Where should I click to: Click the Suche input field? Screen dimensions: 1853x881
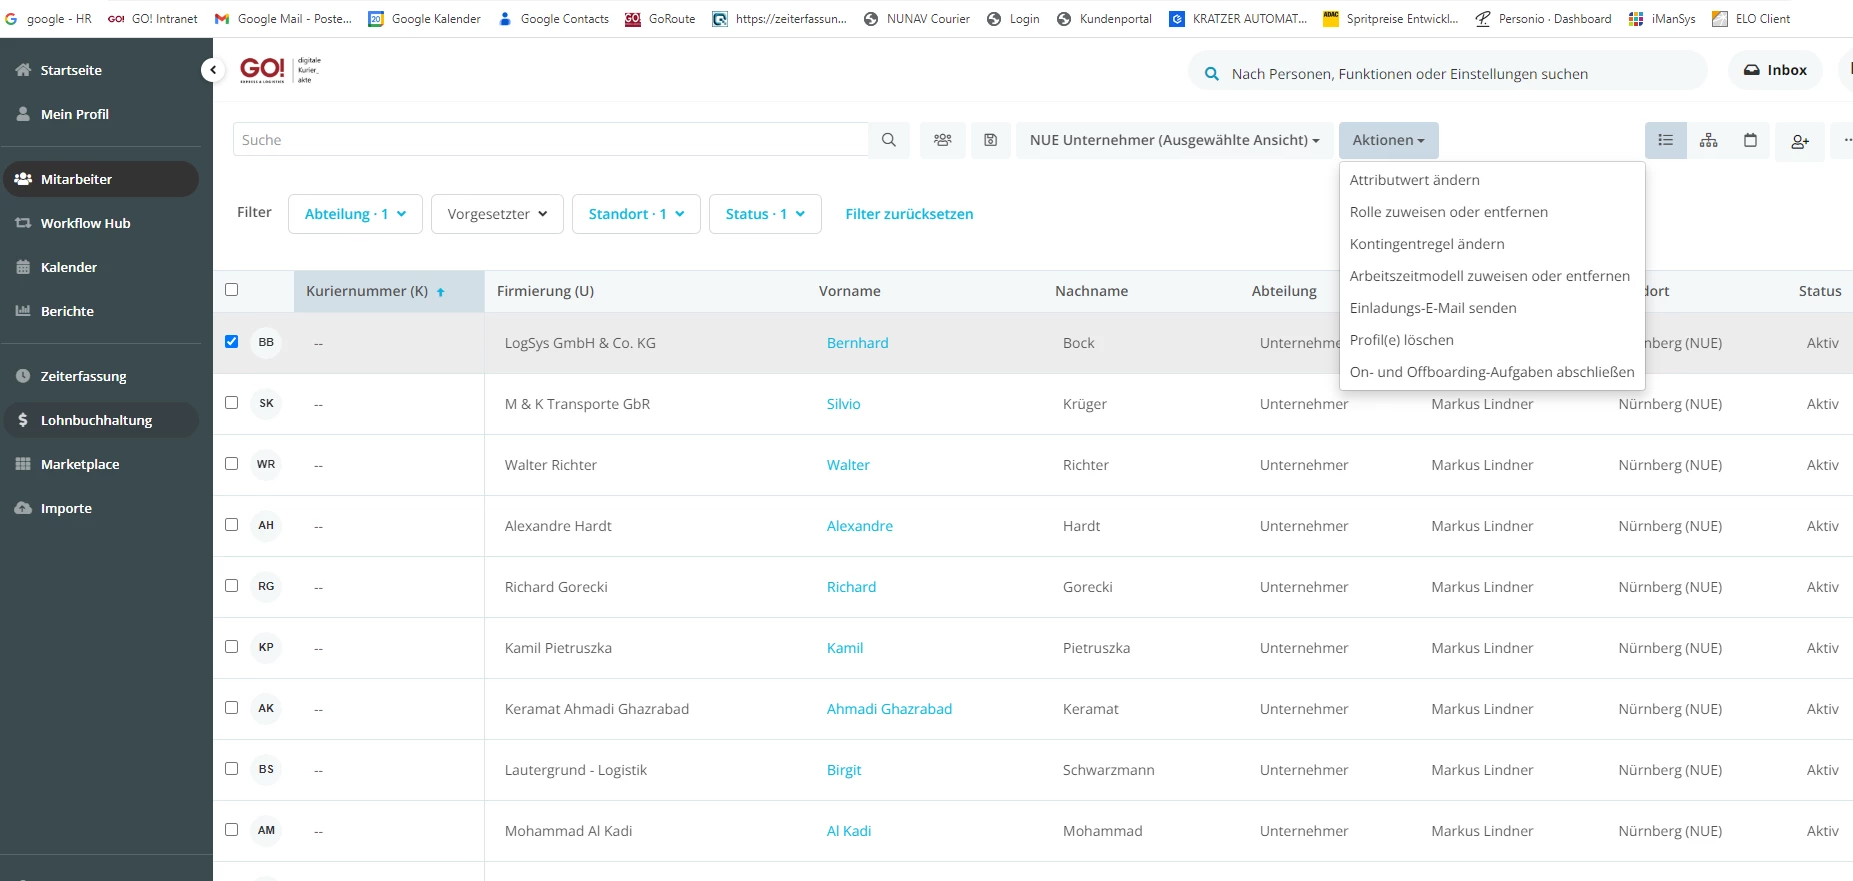click(x=550, y=140)
